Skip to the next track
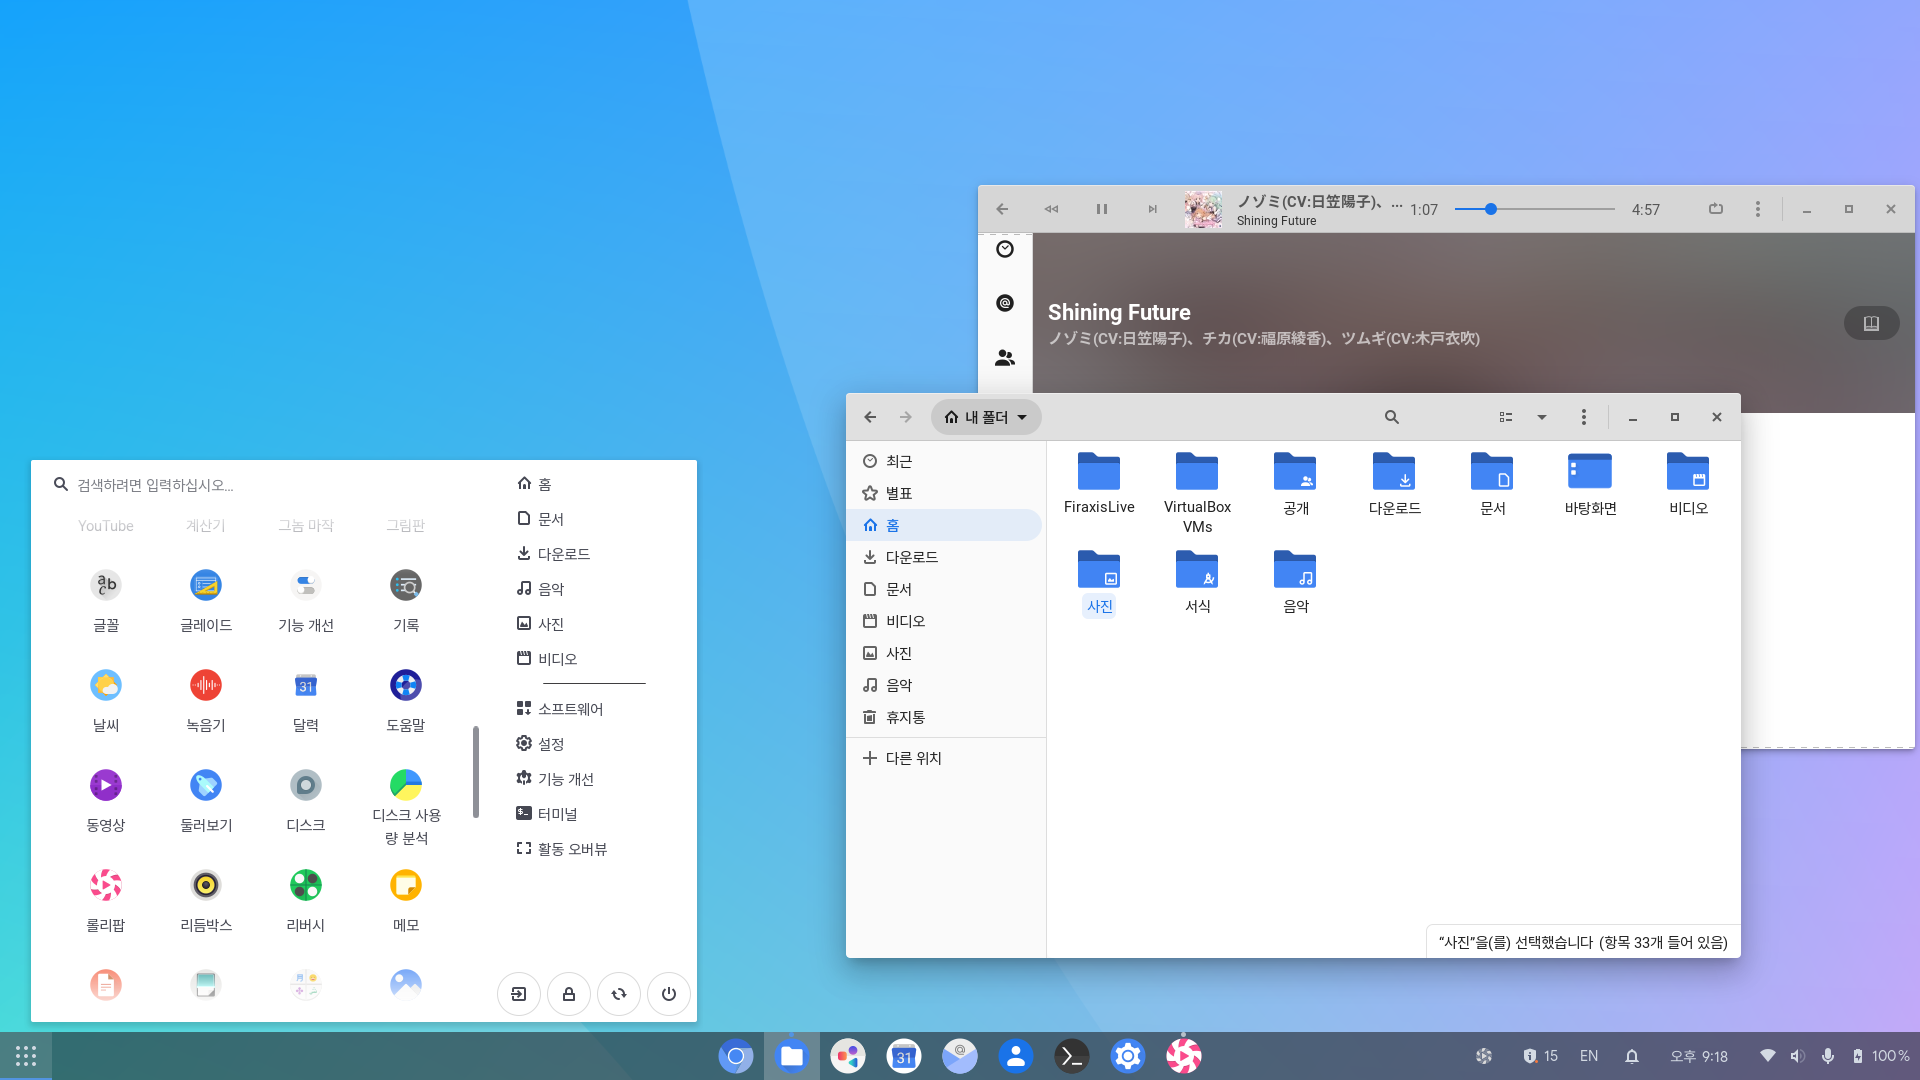This screenshot has height=1080, width=1920. point(1152,209)
